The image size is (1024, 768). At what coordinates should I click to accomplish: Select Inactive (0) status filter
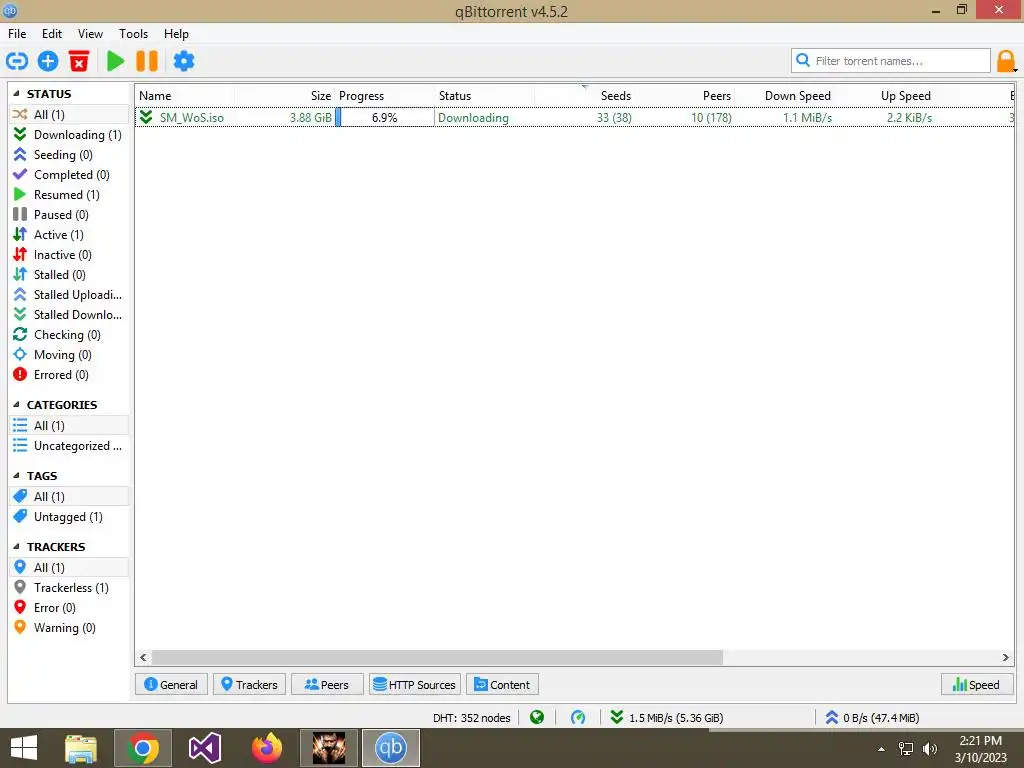[x=70, y=255]
